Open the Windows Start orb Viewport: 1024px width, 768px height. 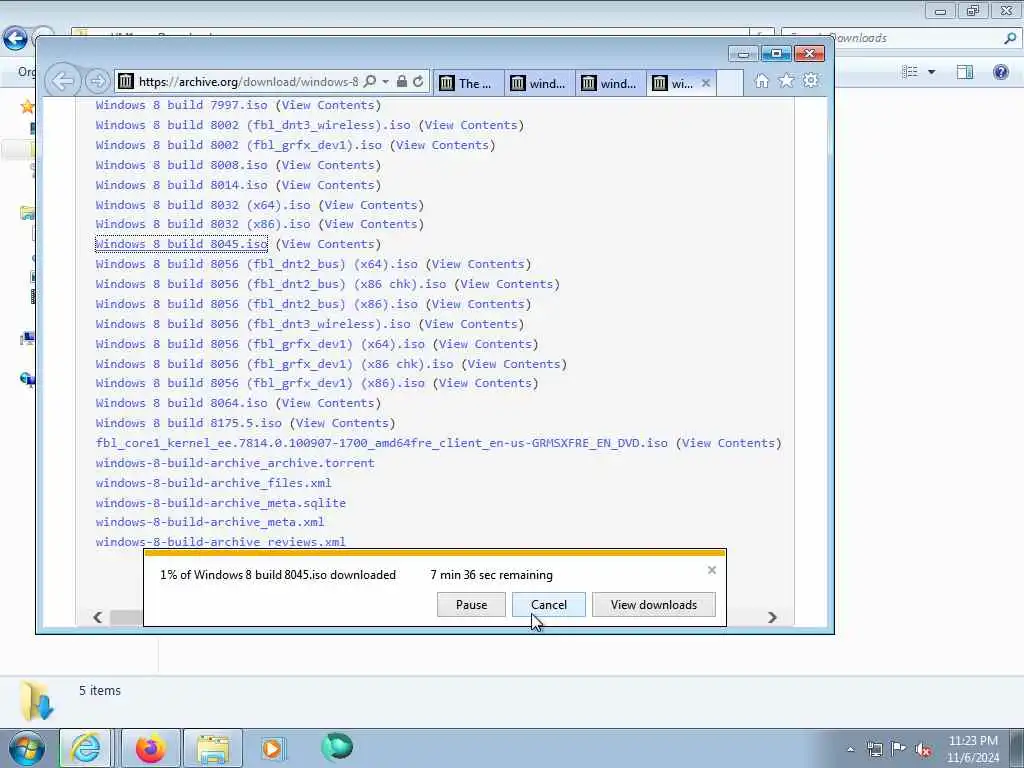tap(26, 748)
